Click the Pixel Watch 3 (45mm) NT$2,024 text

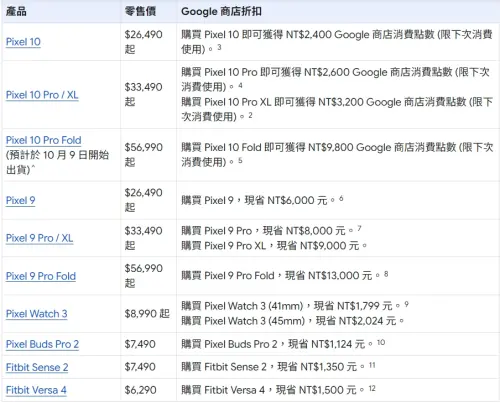point(293,321)
